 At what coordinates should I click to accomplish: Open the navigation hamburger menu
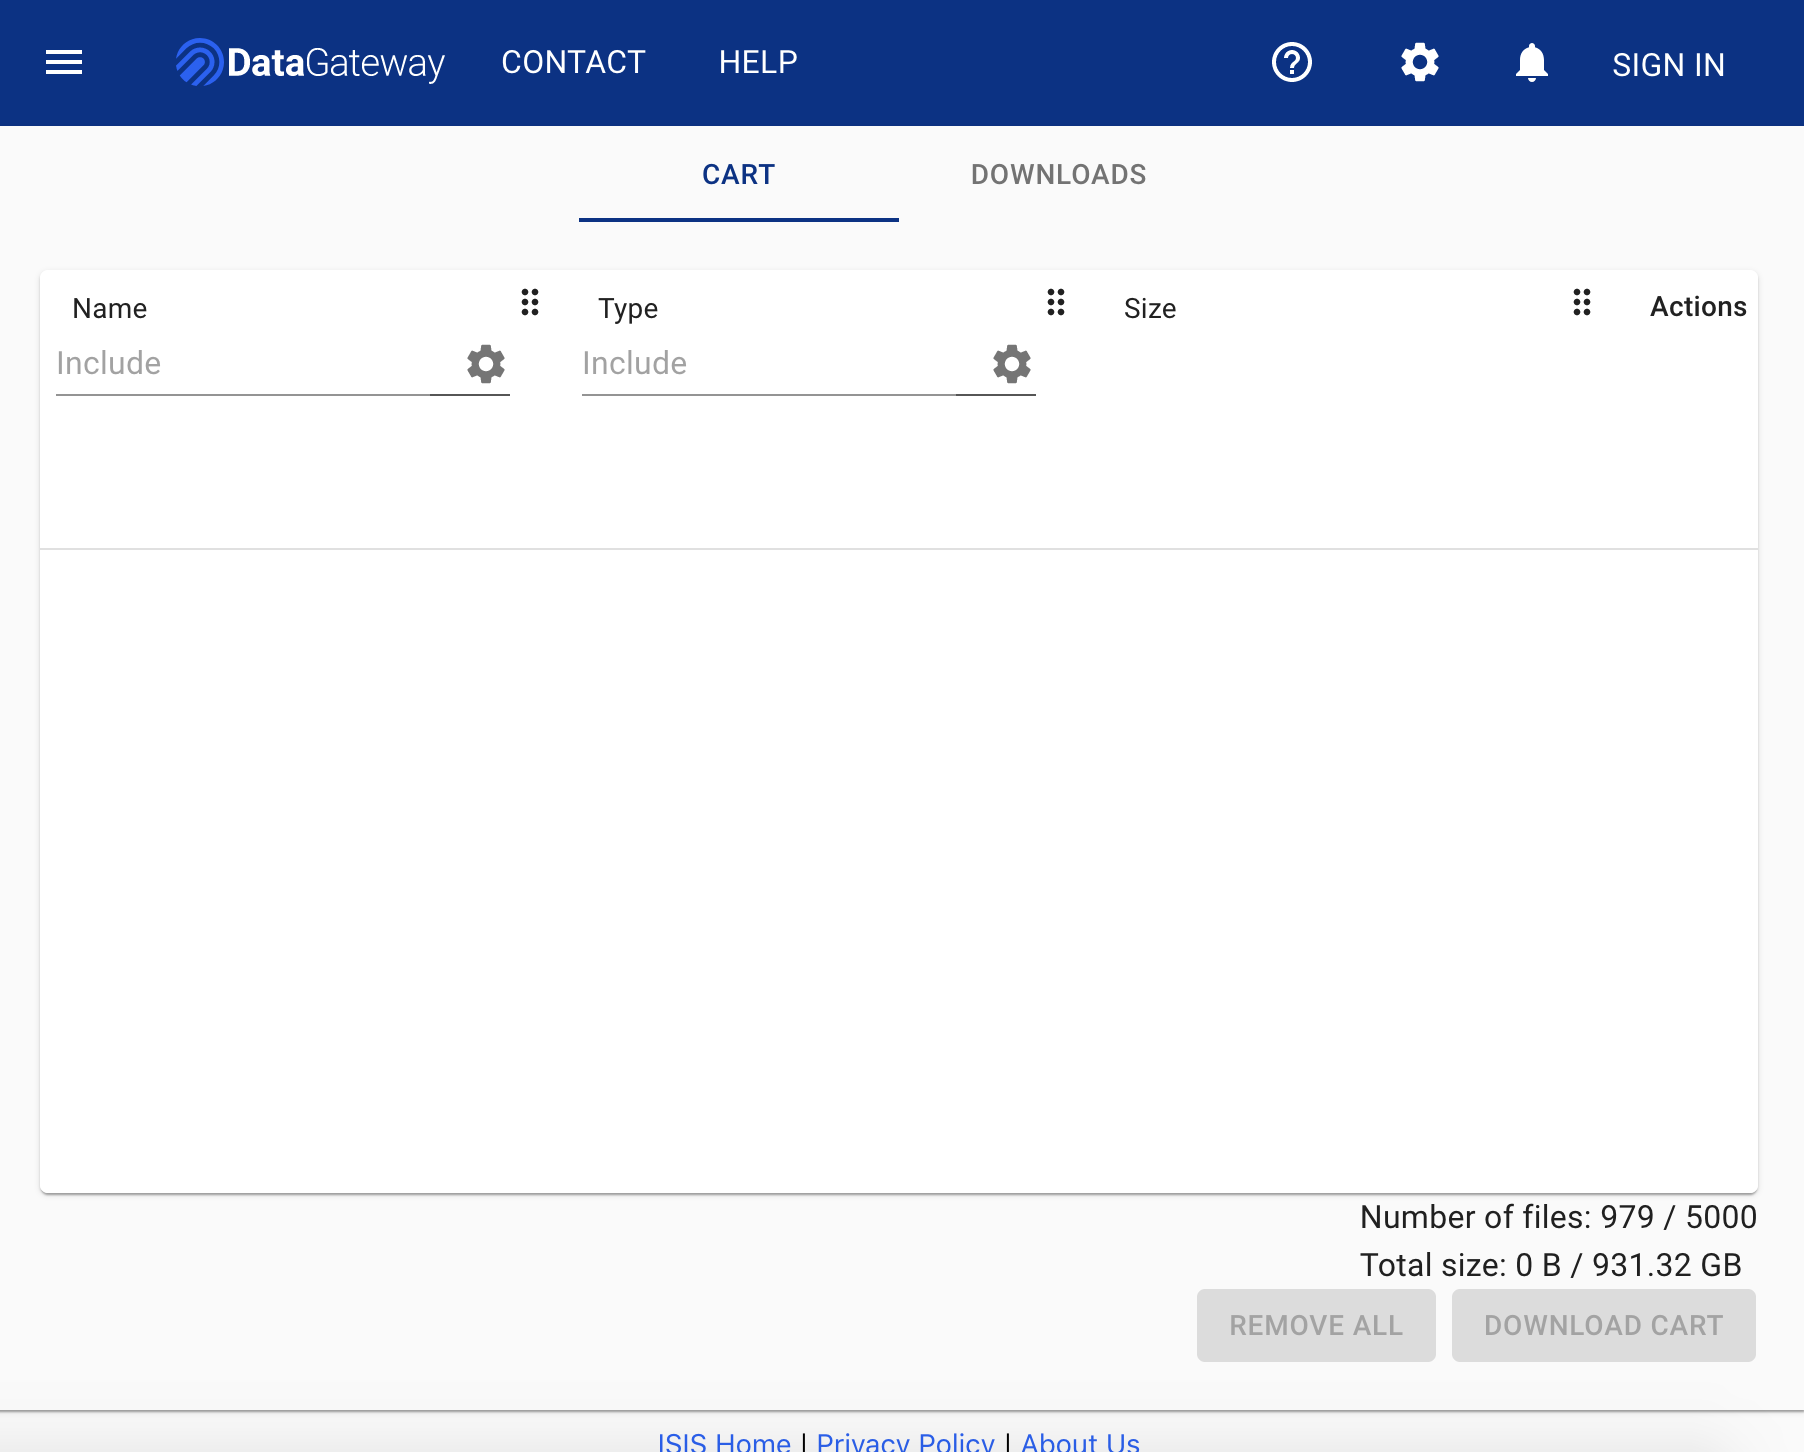(x=63, y=62)
